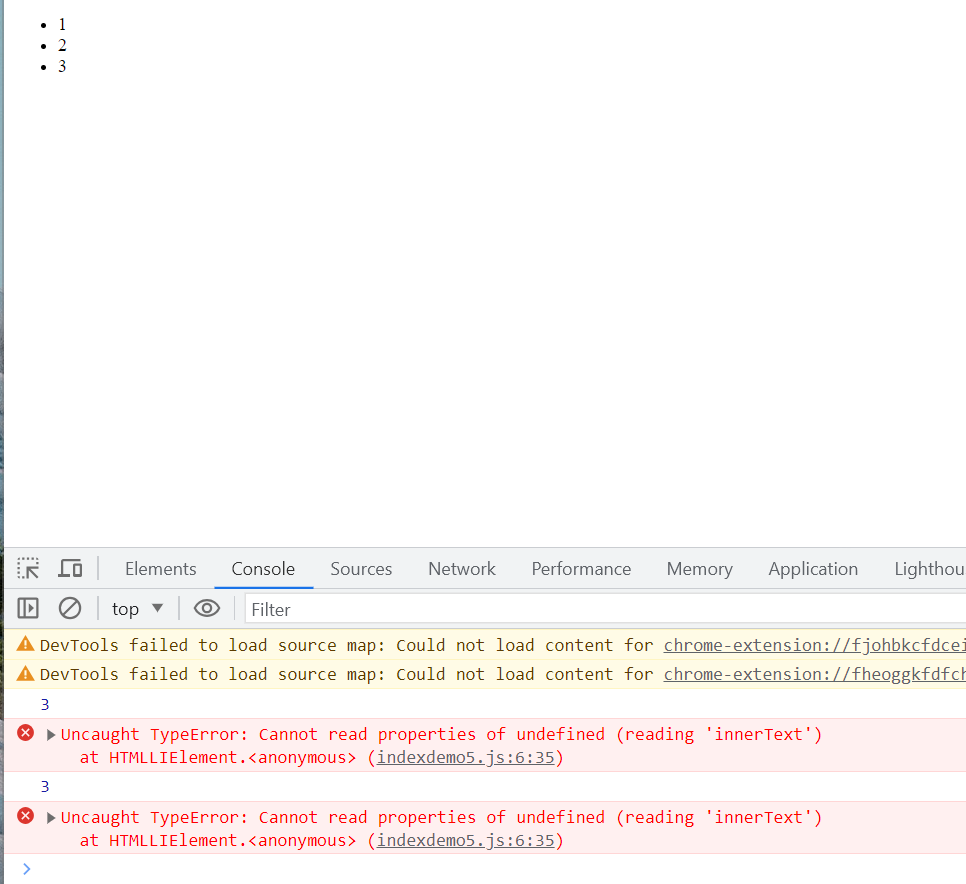Click the second warning triangle icon
966x884 pixels.
pos(25,673)
